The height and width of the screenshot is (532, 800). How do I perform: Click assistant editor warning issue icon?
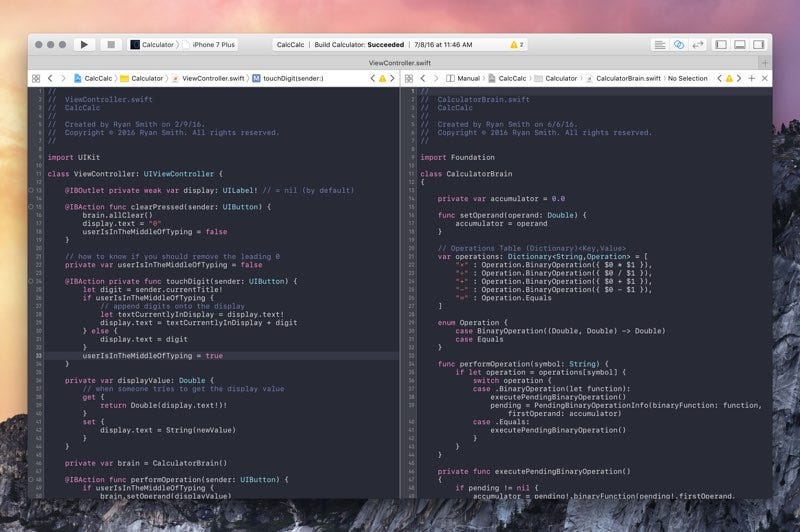point(729,79)
